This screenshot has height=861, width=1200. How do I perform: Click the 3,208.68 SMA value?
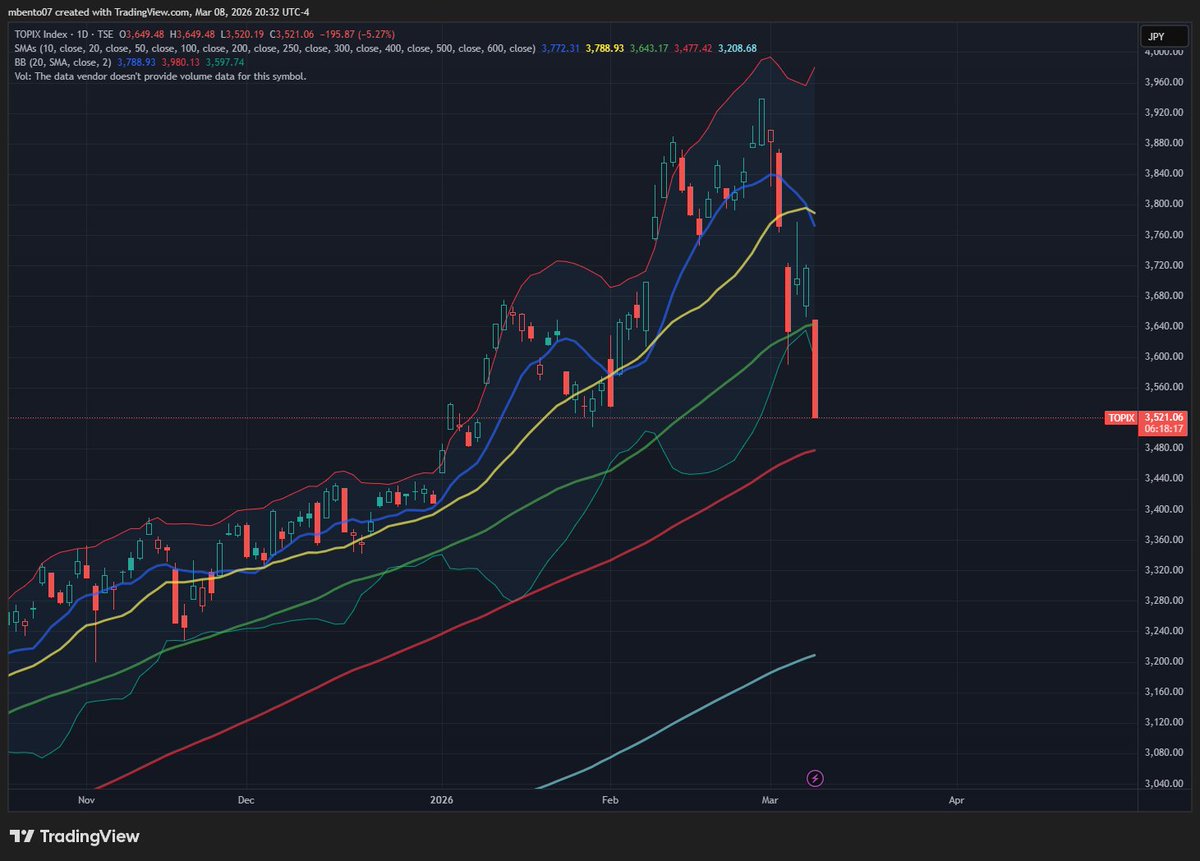tap(737, 48)
